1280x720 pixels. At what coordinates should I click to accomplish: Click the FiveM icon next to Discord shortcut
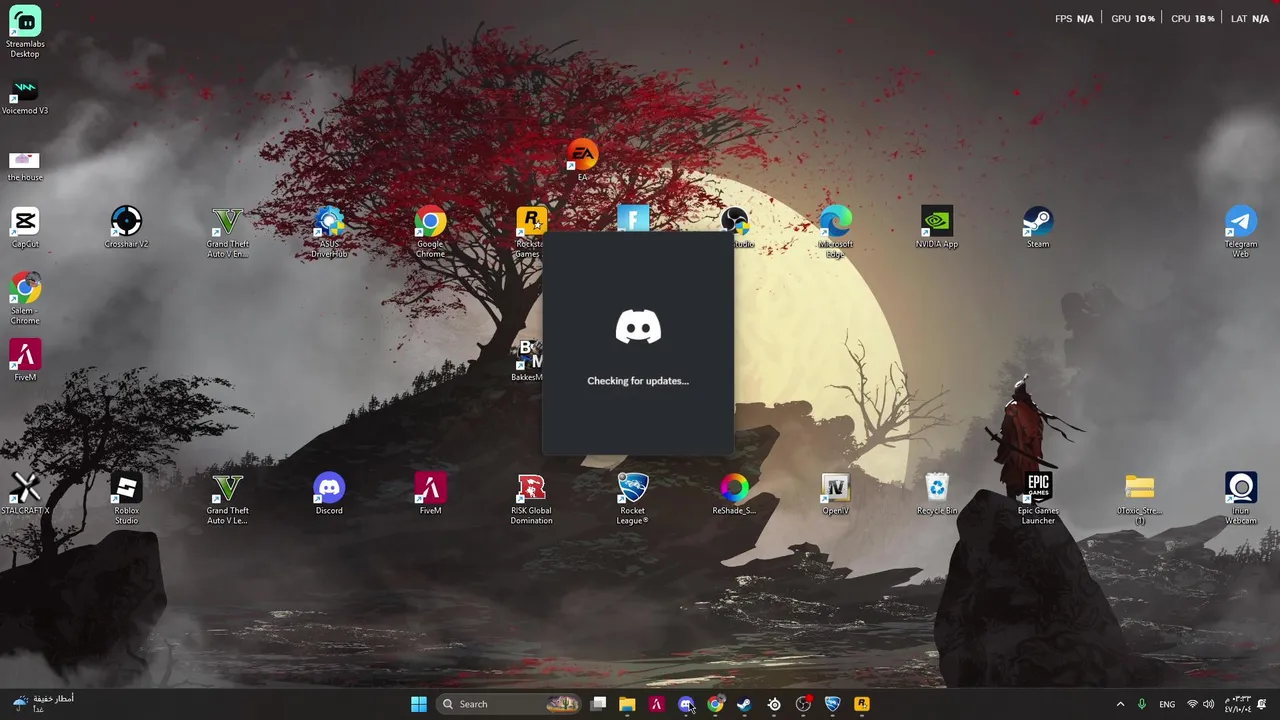[430, 495]
